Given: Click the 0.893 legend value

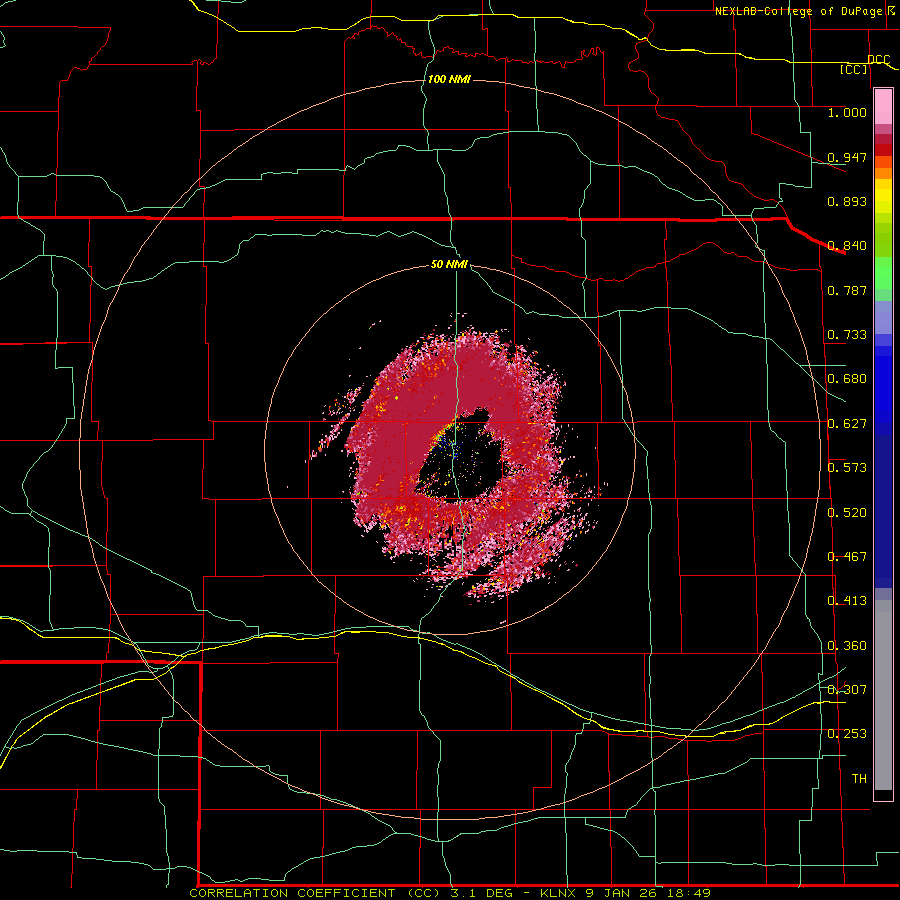Looking at the screenshot, I should click(847, 201).
